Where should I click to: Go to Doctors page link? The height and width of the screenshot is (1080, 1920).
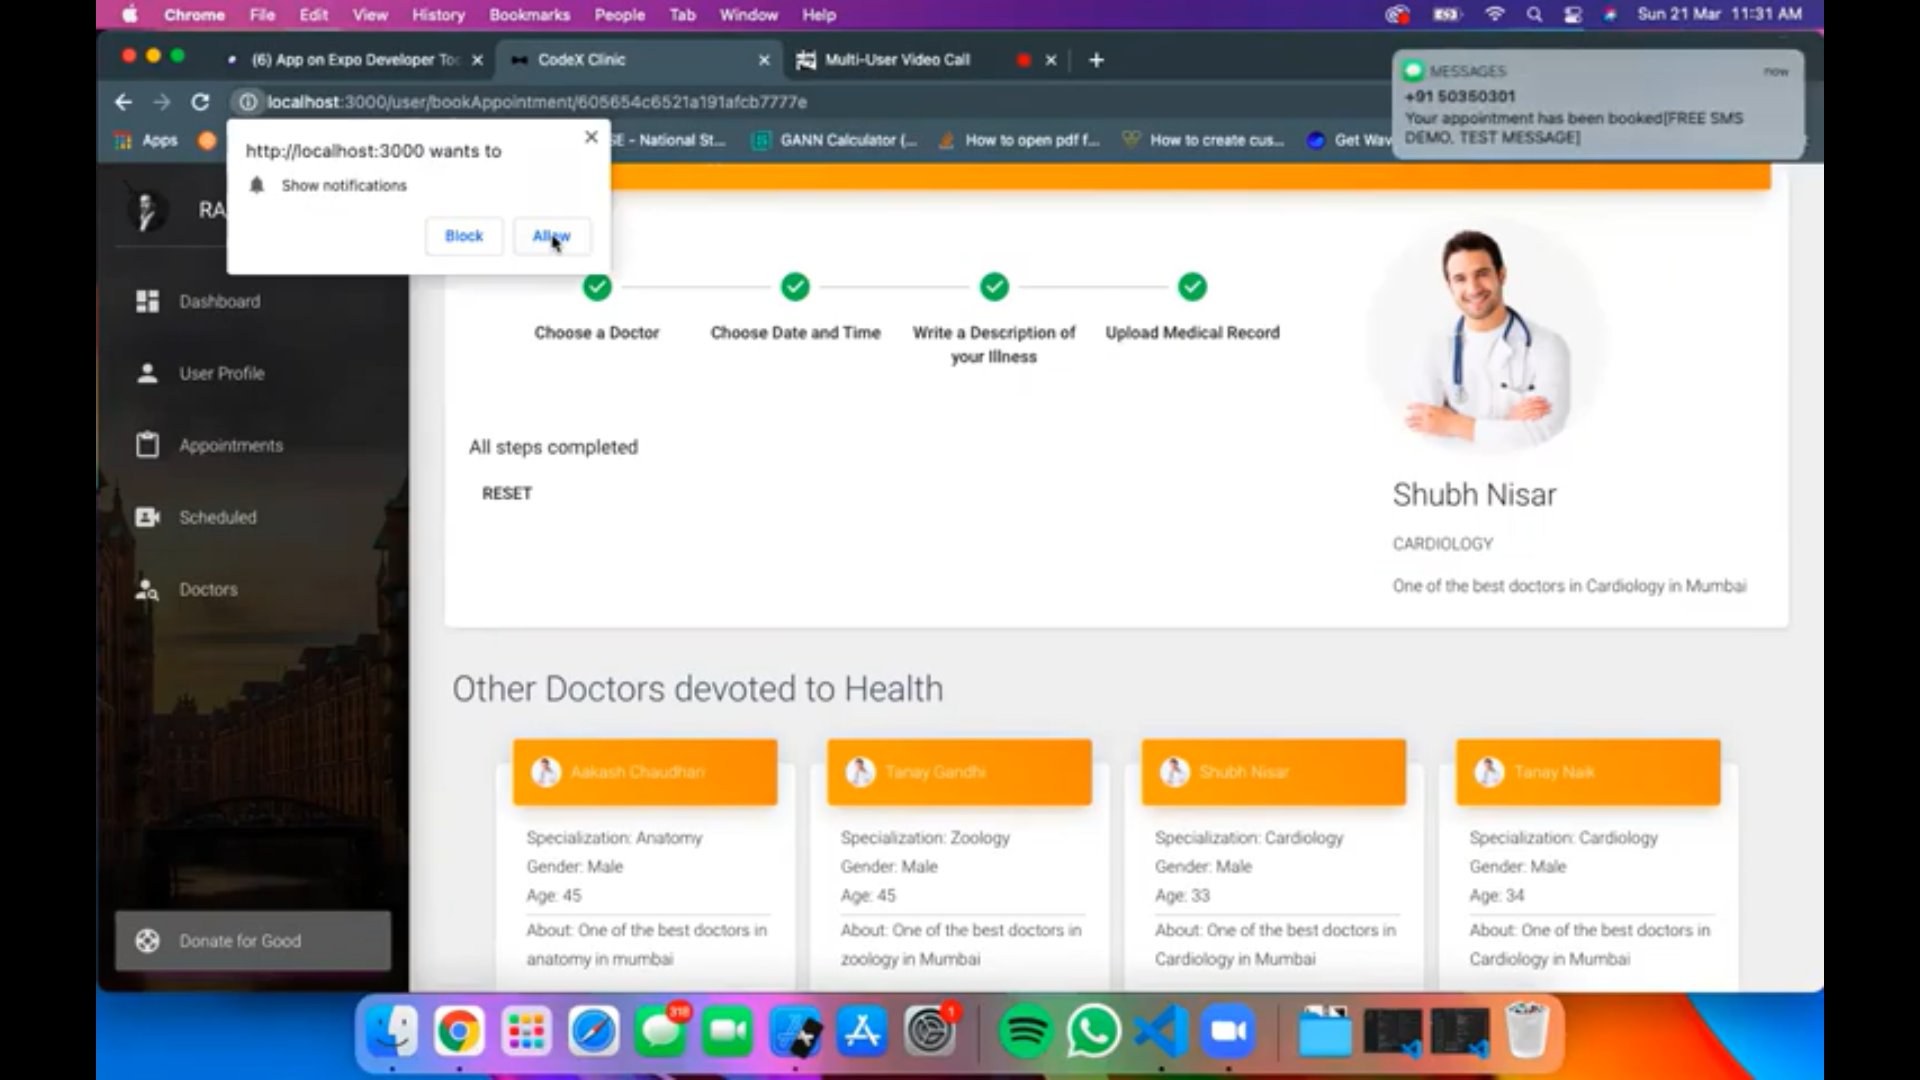[x=209, y=589]
